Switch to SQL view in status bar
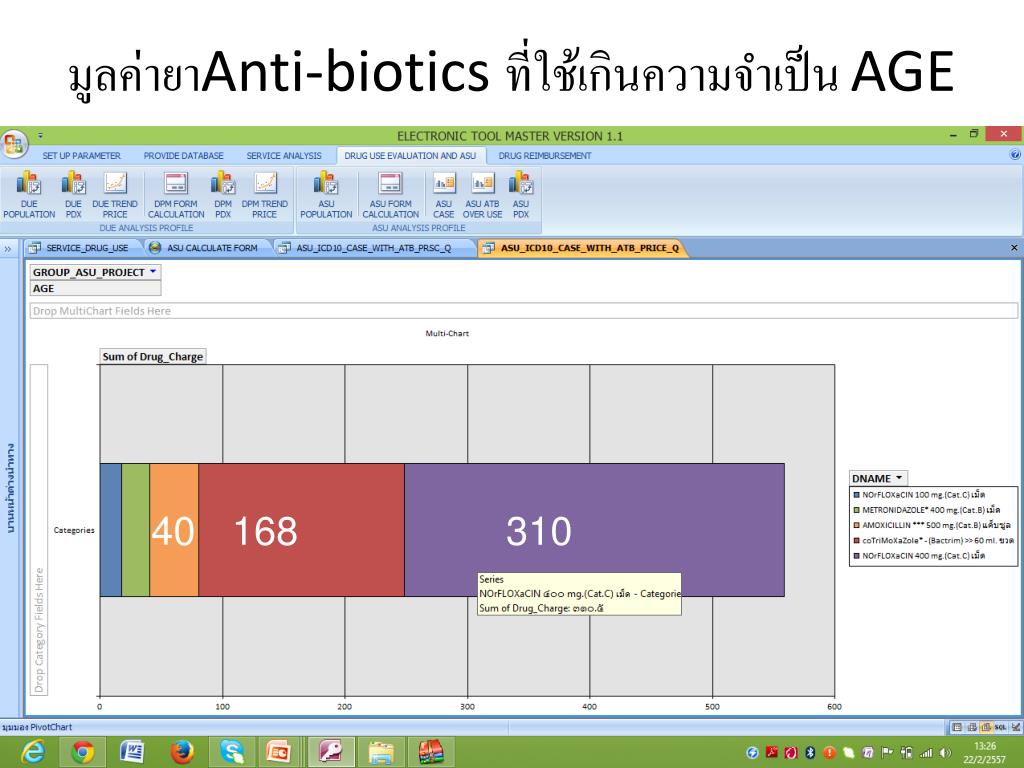 click(1000, 727)
